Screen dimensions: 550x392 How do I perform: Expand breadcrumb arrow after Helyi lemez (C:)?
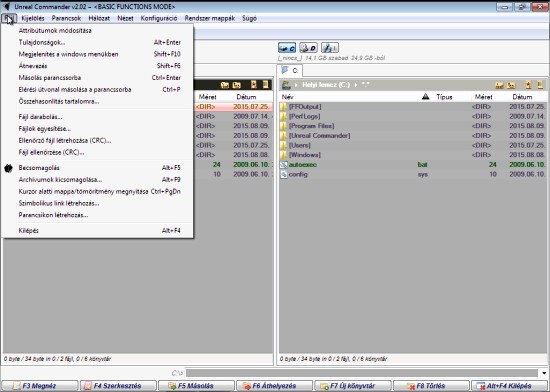pyautogui.click(x=356, y=85)
